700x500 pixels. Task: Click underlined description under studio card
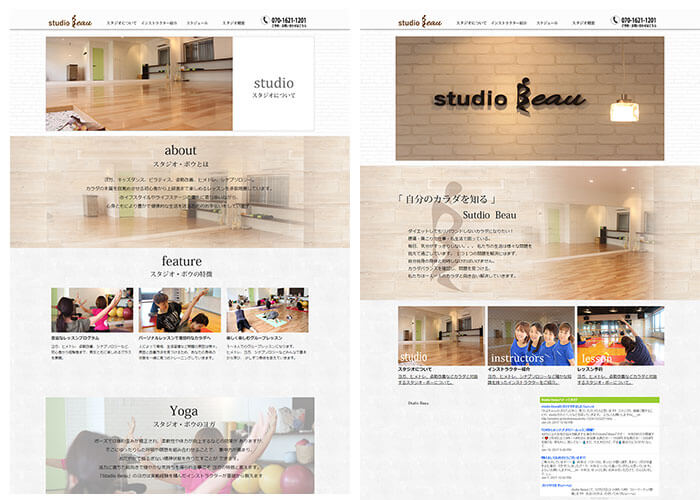pos(438,379)
